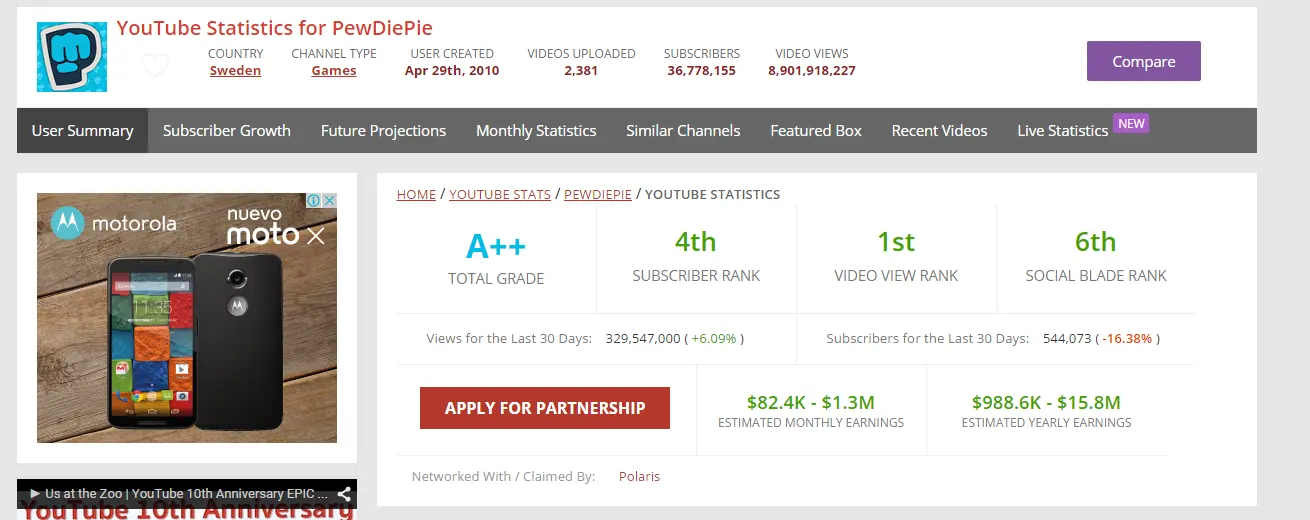Switch to Subscriber Growth tab
1310x520 pixels.
point(227,131)
